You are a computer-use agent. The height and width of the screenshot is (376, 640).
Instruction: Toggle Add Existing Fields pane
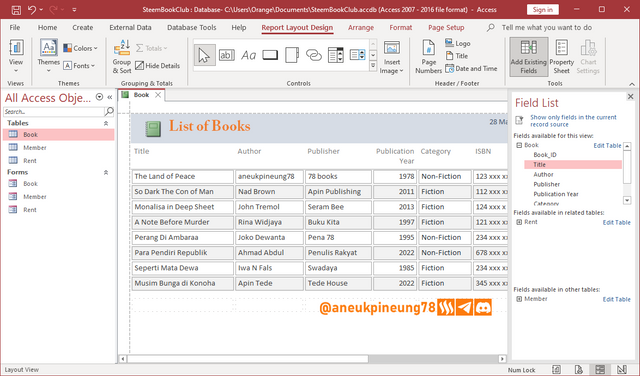pos(529,56)
